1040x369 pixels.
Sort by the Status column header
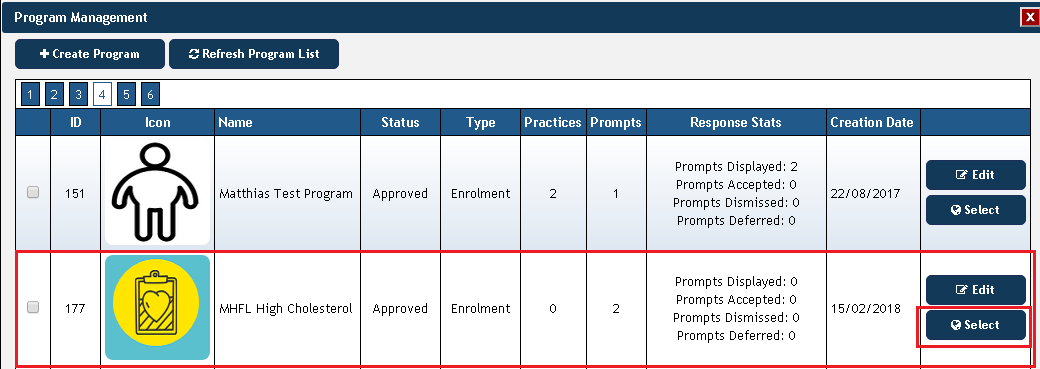pos(400,122)
